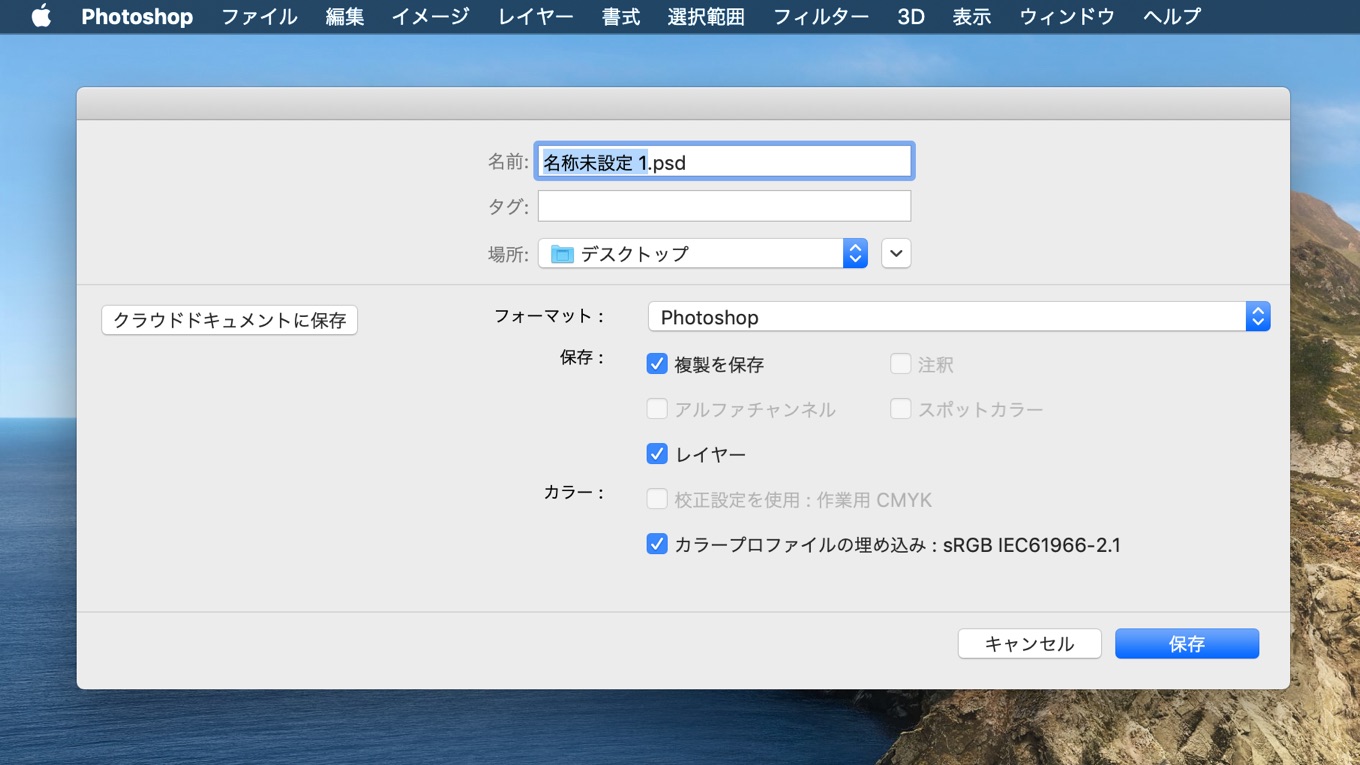This screenshot has height=765, width=1360.
Task: Open the 編集 menu
Action: (x=345, y=16)
